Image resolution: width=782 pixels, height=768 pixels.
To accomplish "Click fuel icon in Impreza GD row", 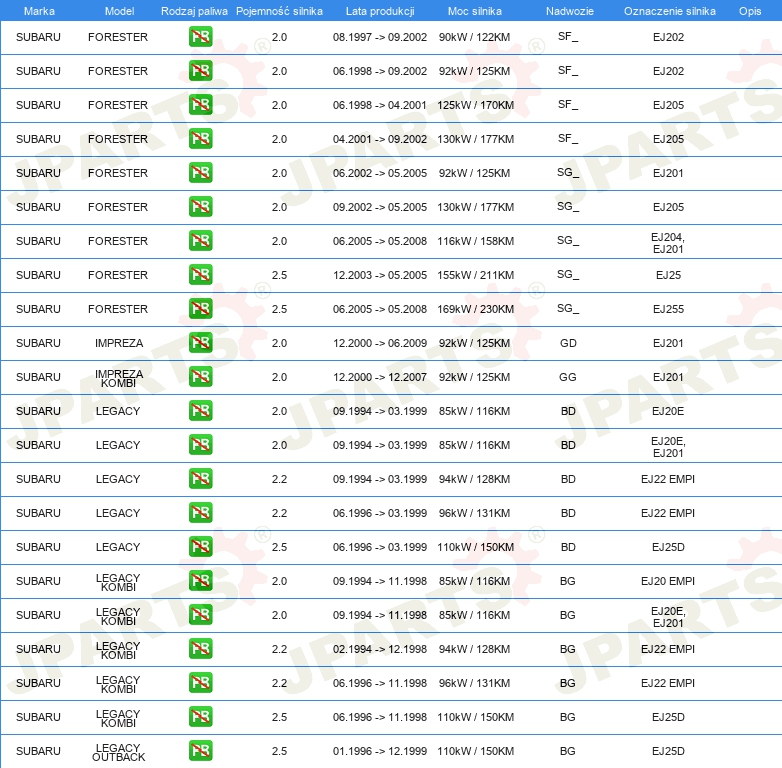I will [x=200, y=343].
